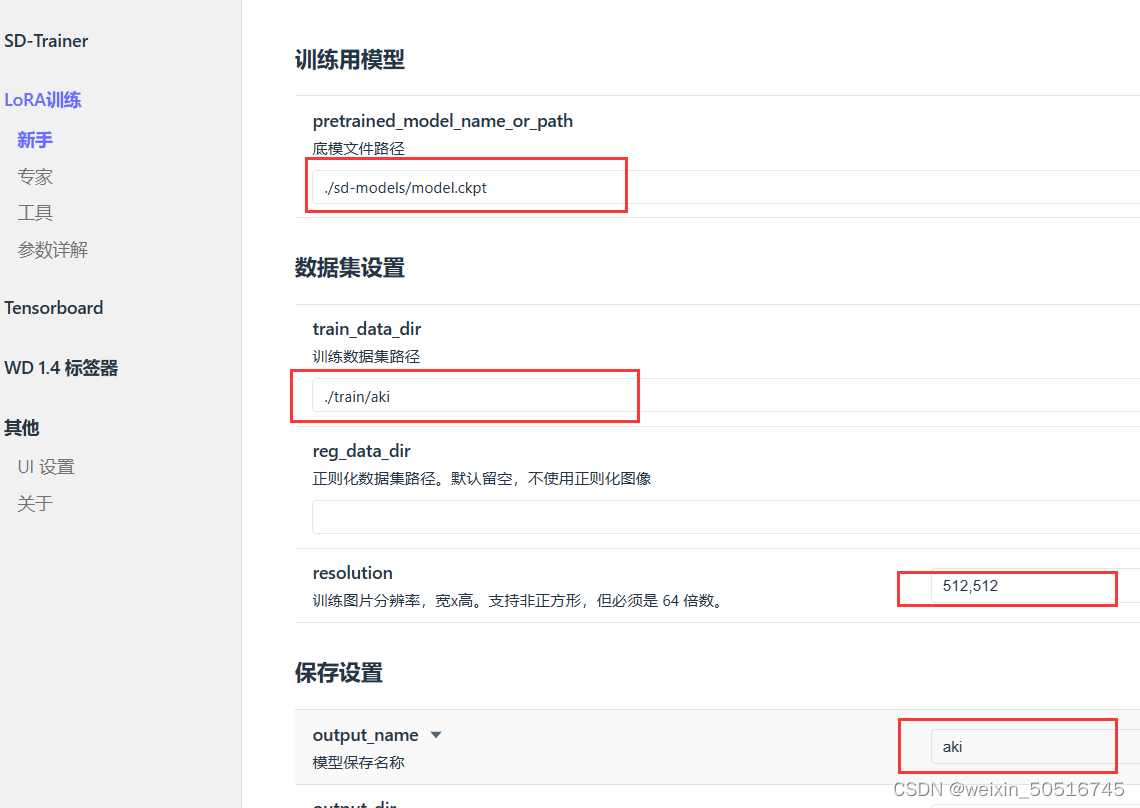Open the 工具 tools page
The height and width of the screenshot is (808, 1140).
pos(35,212)
